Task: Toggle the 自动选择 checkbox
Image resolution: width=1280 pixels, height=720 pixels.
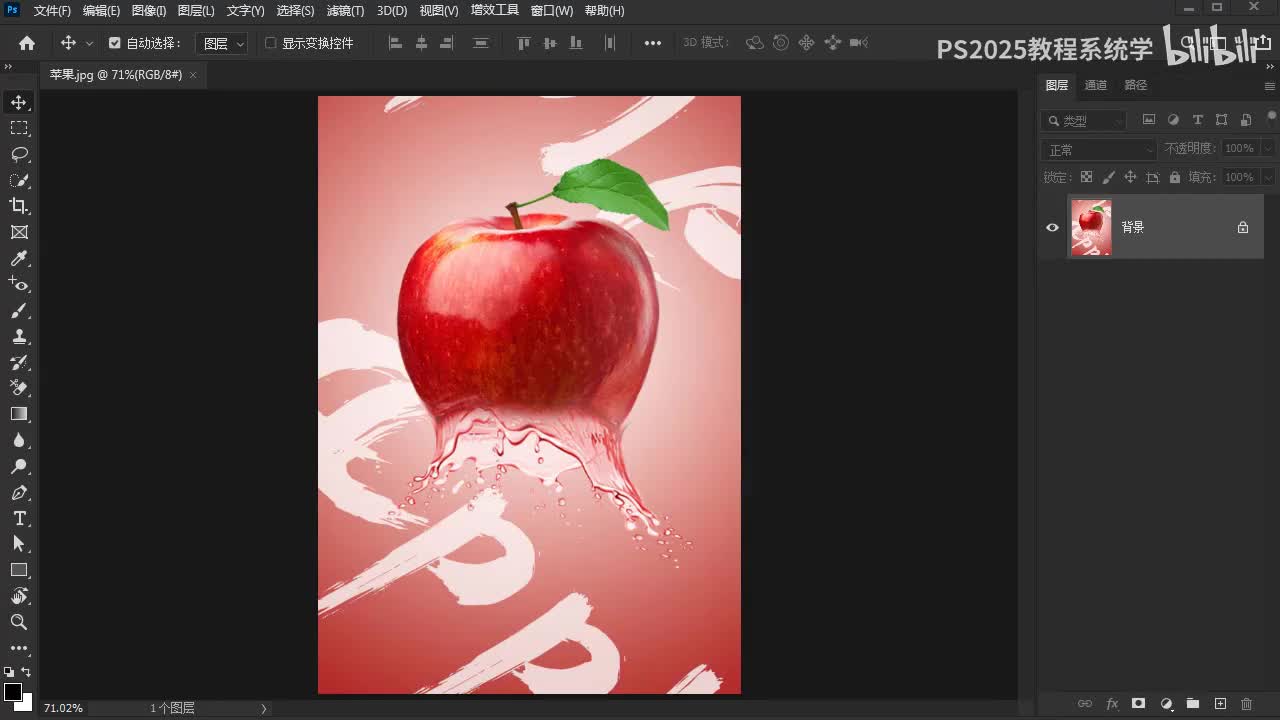Action: click(114, 43)
